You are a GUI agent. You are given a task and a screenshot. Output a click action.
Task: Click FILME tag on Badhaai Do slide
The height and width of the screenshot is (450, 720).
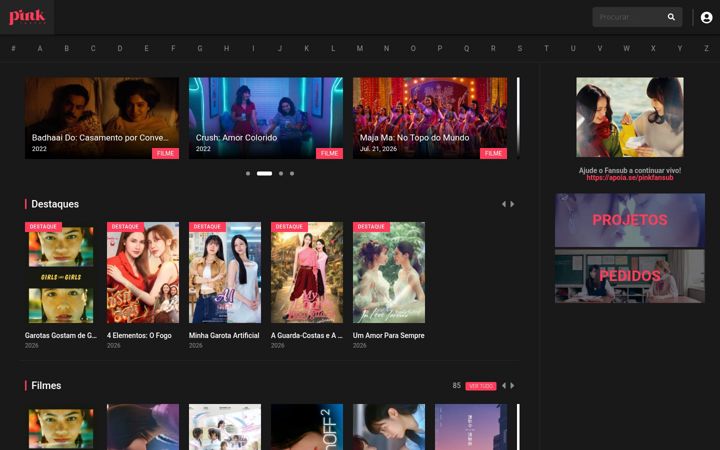click(x=165, y=153)
